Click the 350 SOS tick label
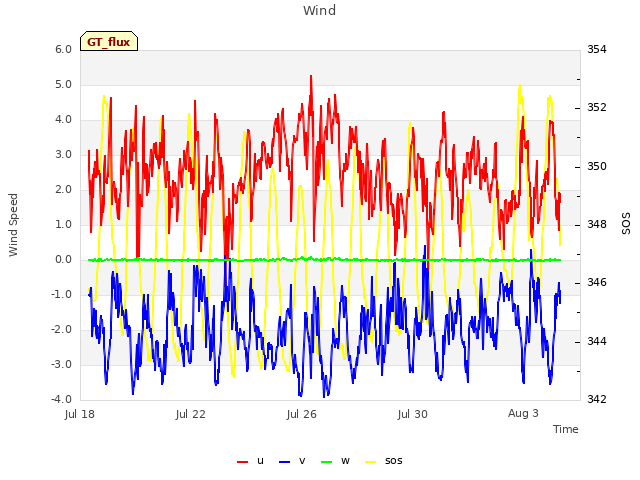This screenshot has height=480, width=640. [597, 167]
